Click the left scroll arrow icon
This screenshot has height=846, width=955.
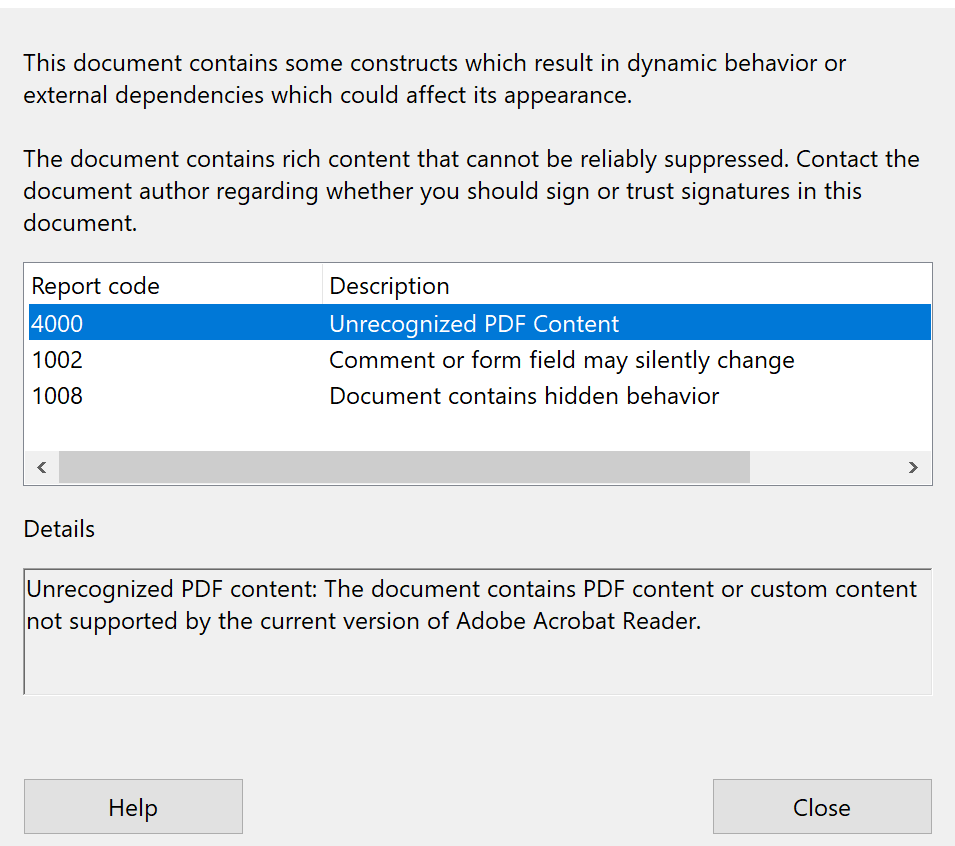click(x=41, y=467)
